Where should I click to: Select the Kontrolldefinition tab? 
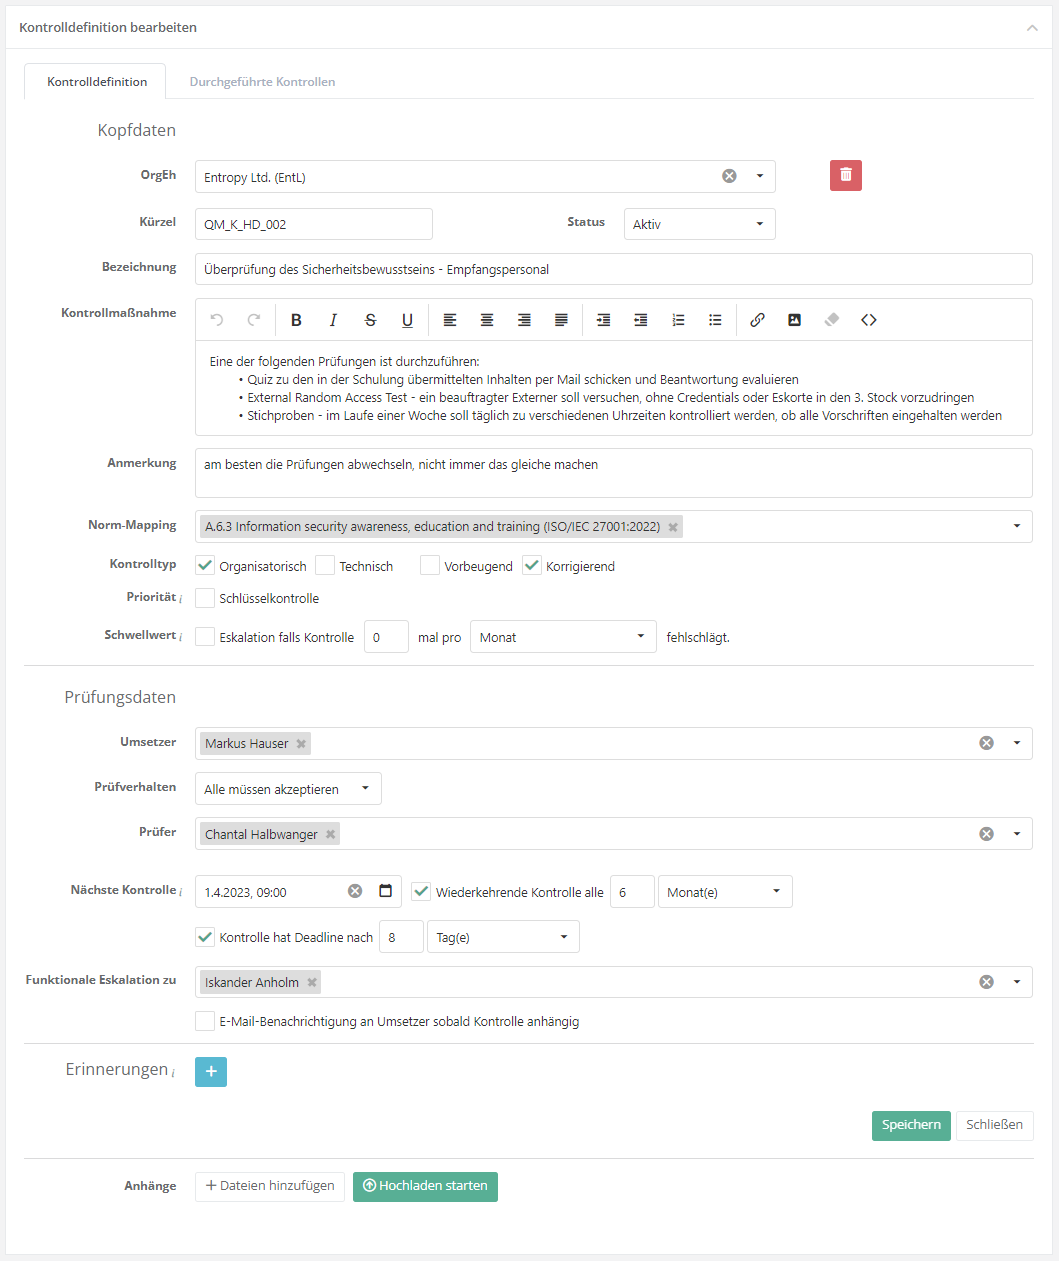[x=97, y=82]
